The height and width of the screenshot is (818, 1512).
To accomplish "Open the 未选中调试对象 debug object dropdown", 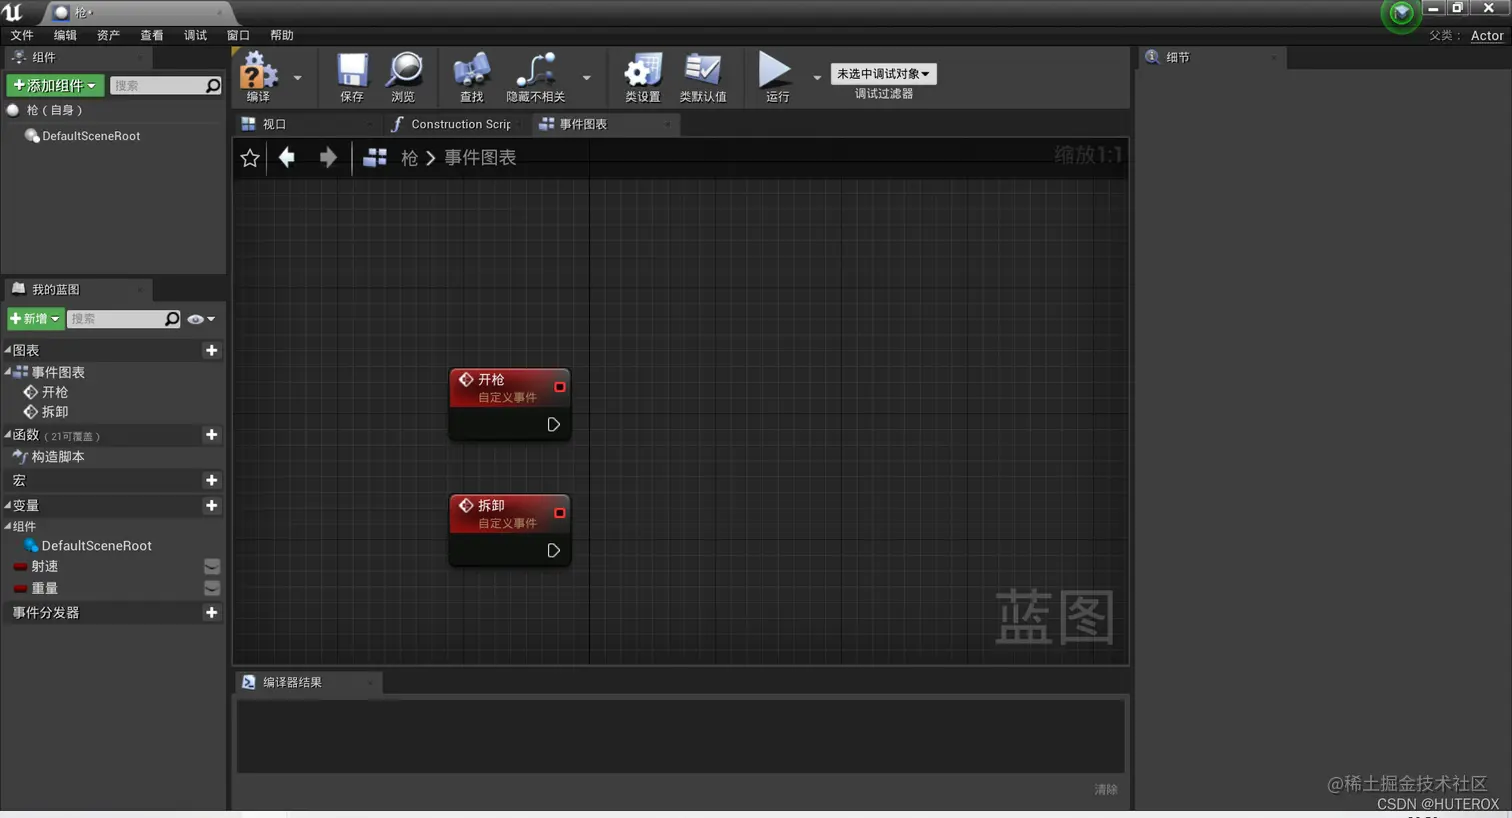I will click(883, 73).
